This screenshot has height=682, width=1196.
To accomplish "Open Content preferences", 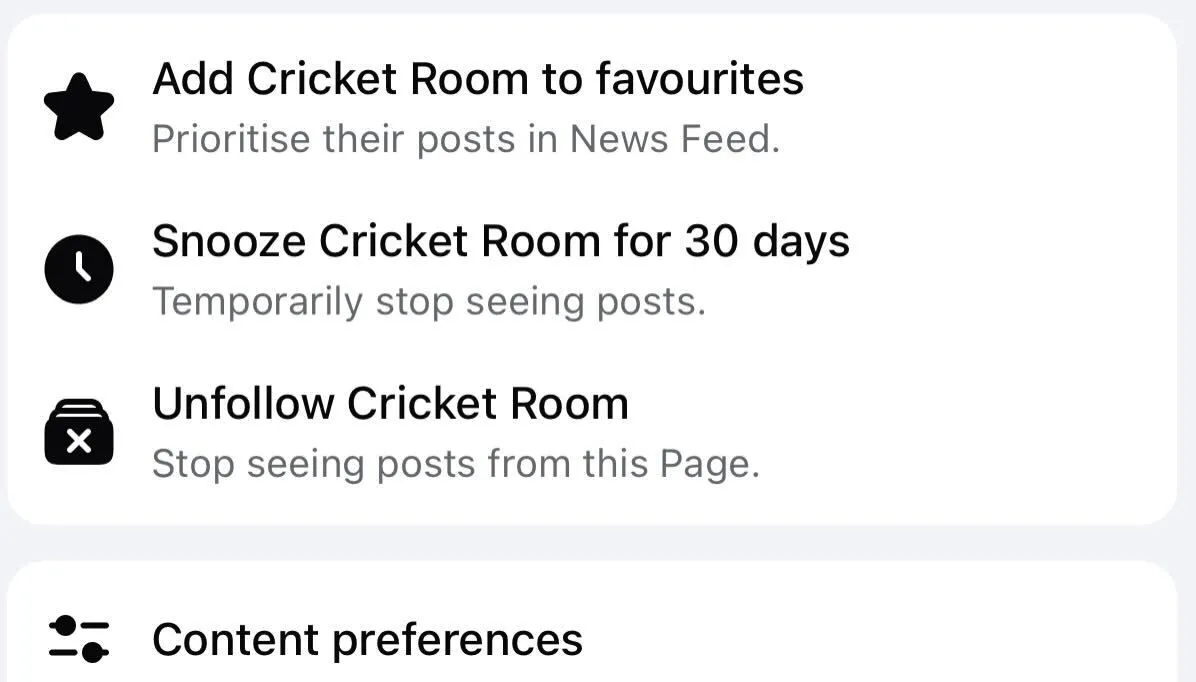I will 367,640.
